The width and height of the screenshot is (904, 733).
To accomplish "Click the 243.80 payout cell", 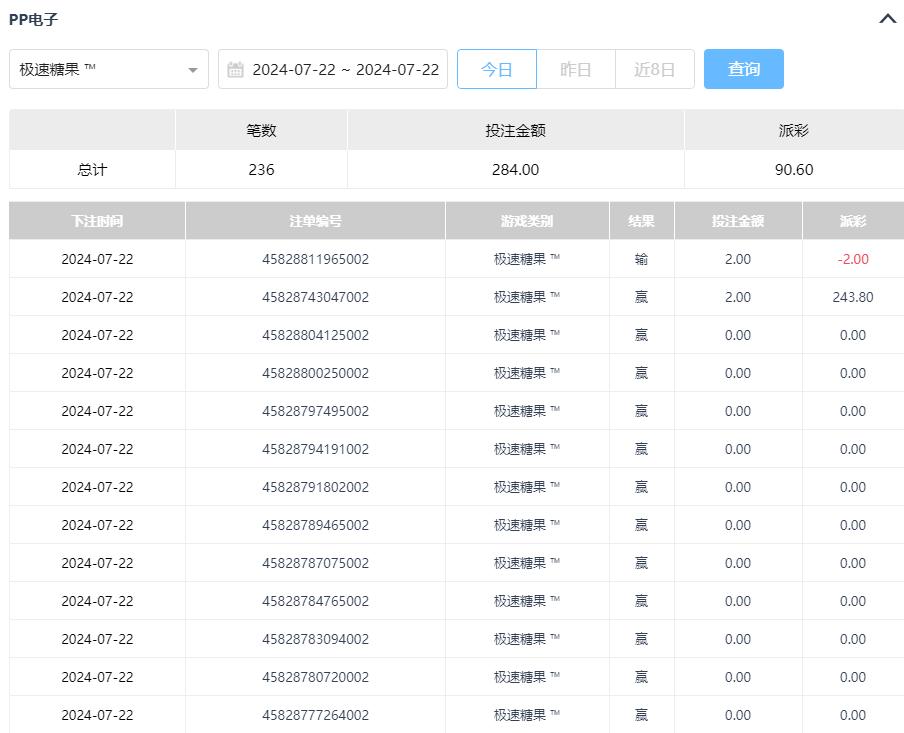I will click(x=852, y=297).
